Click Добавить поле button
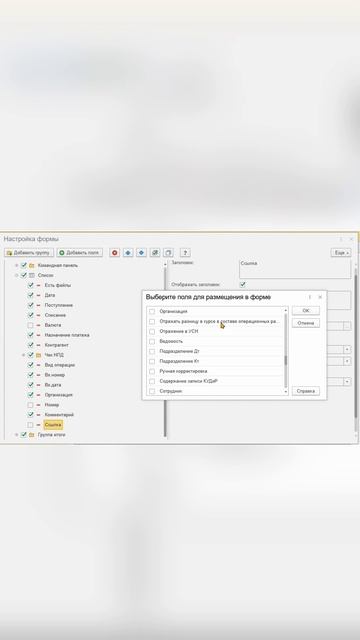 coord(80,253)
